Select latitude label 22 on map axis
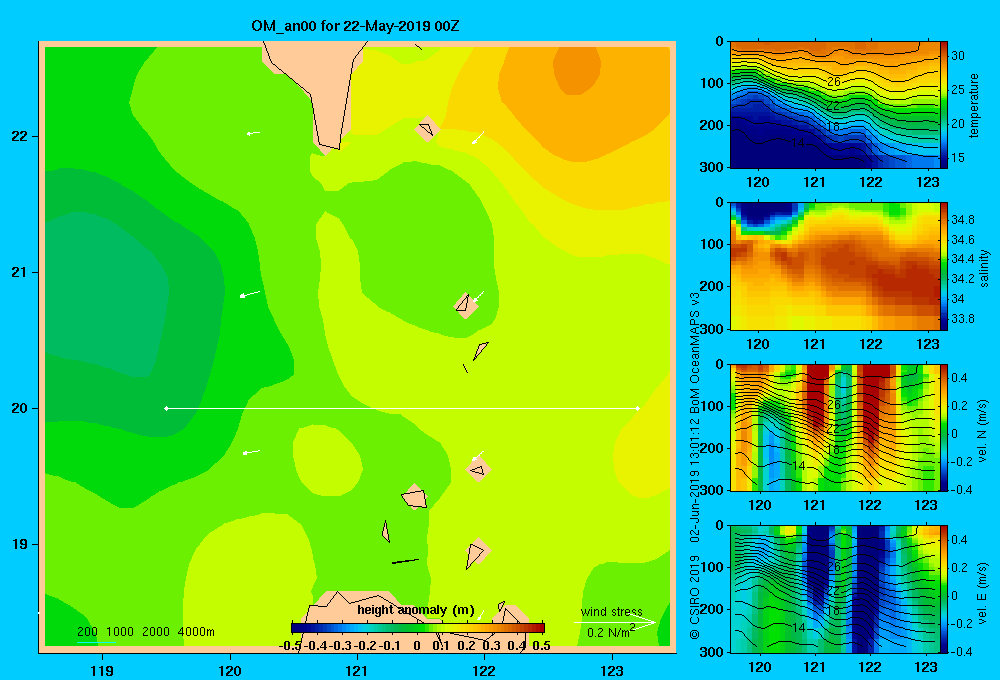The height and width of the screenshot is (680, 1000). point(20,137)
